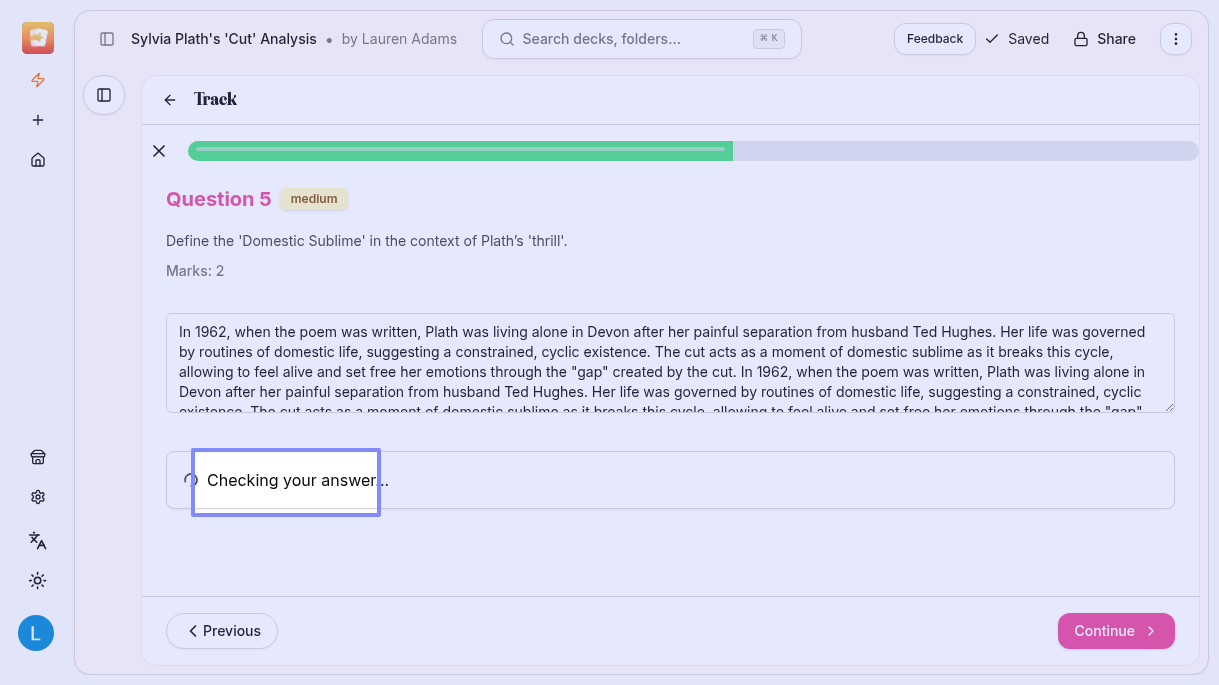The image size is (1219, 685).
Task: Go to Home via house icon
Action: 38,160
